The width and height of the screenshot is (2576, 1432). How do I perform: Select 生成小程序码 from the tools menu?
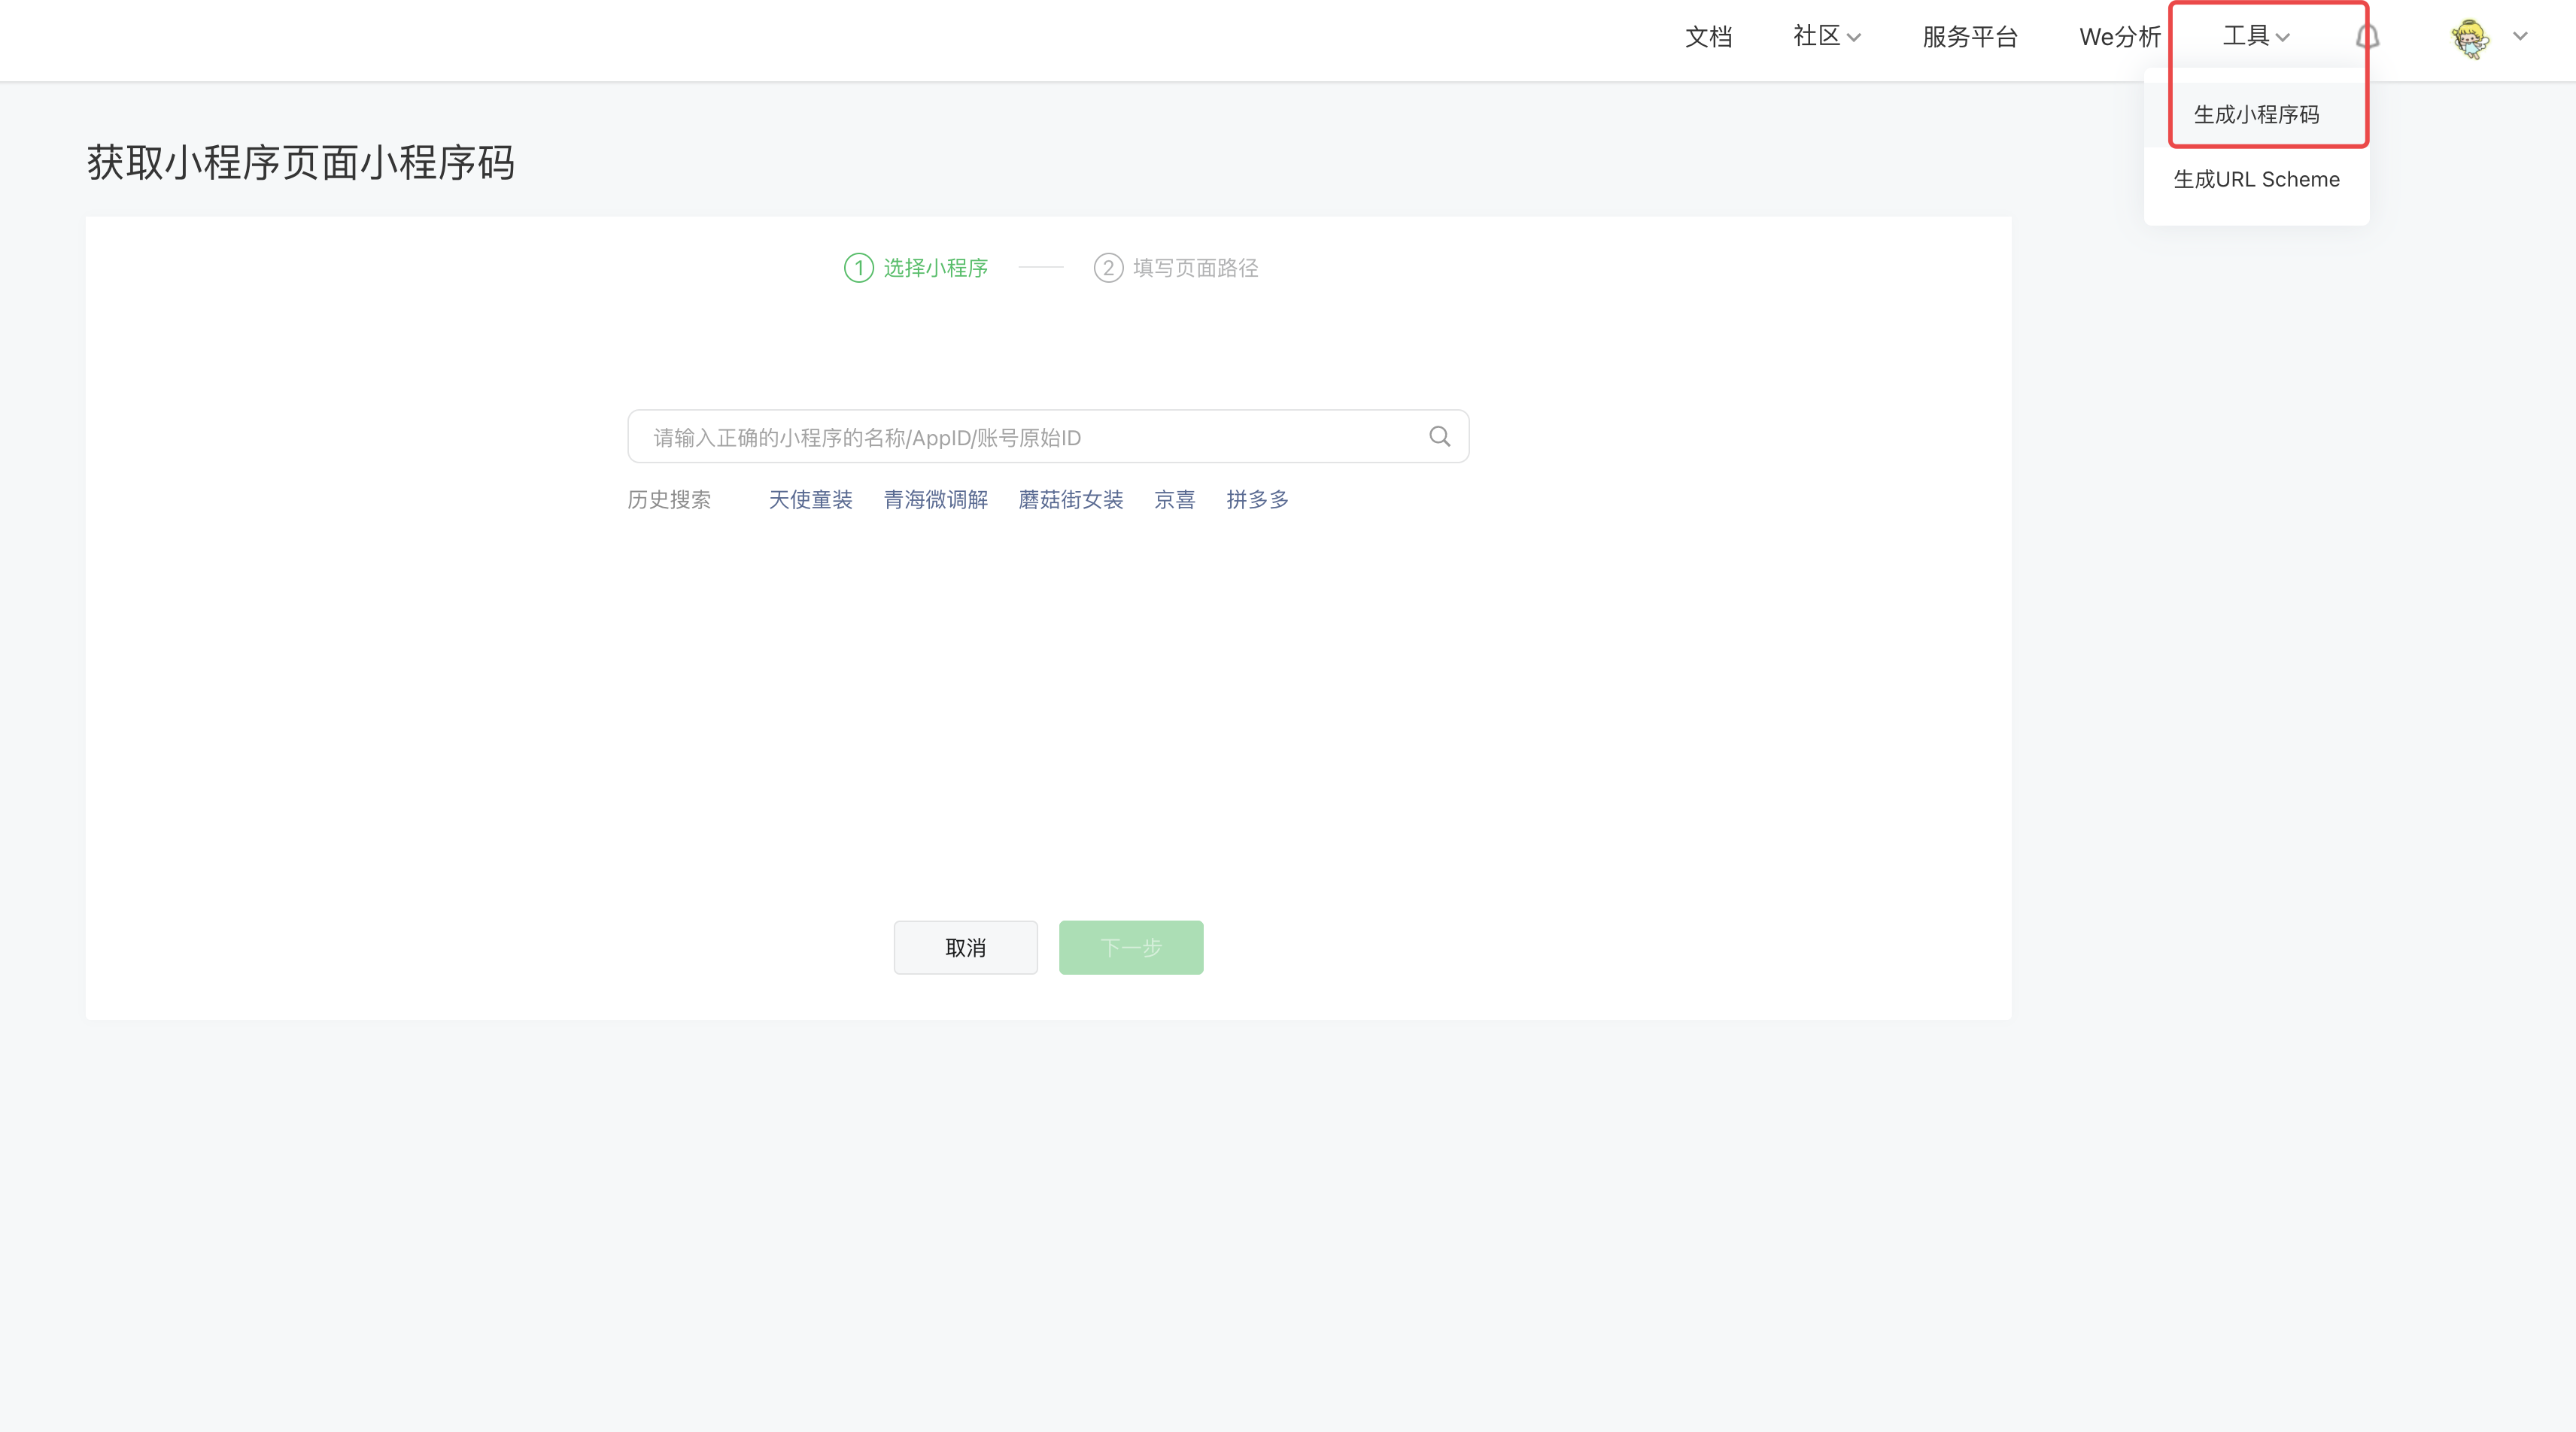point(2257,115)
